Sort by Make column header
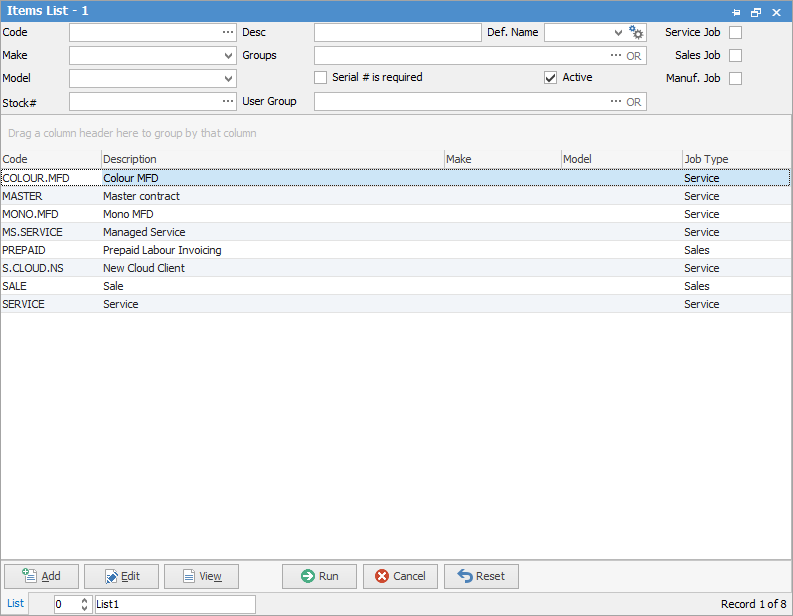The height and width of the screenshot is (616, 793). point(503,159)
